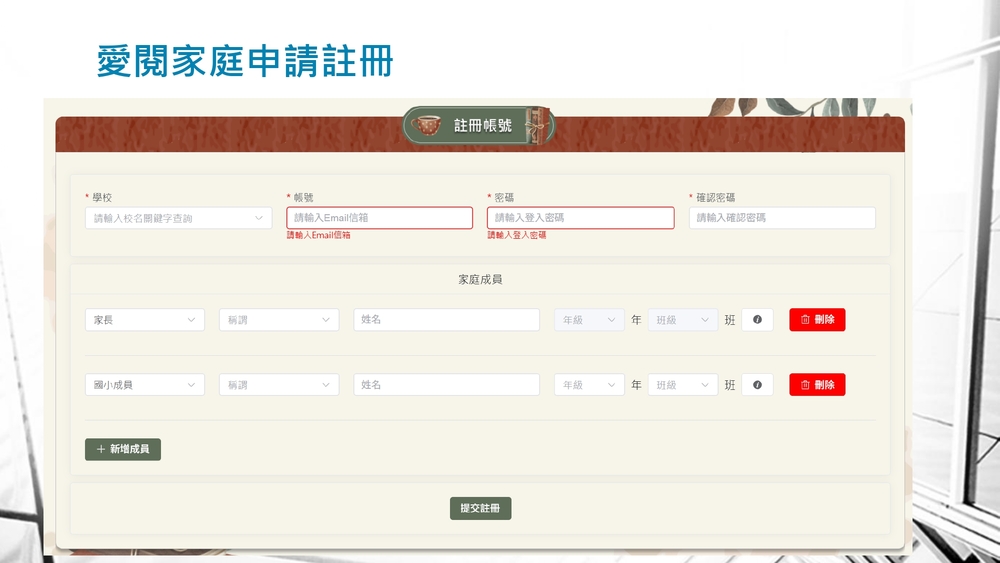Click info icon in 國小成員 member row

click(757, 385)
